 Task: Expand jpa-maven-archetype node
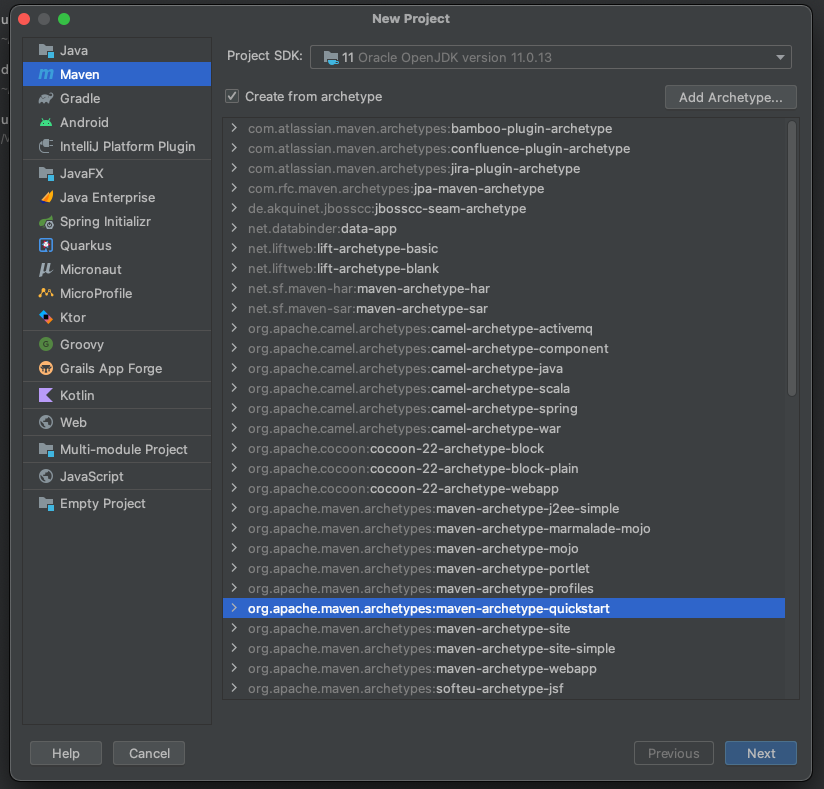click(234, 188)
